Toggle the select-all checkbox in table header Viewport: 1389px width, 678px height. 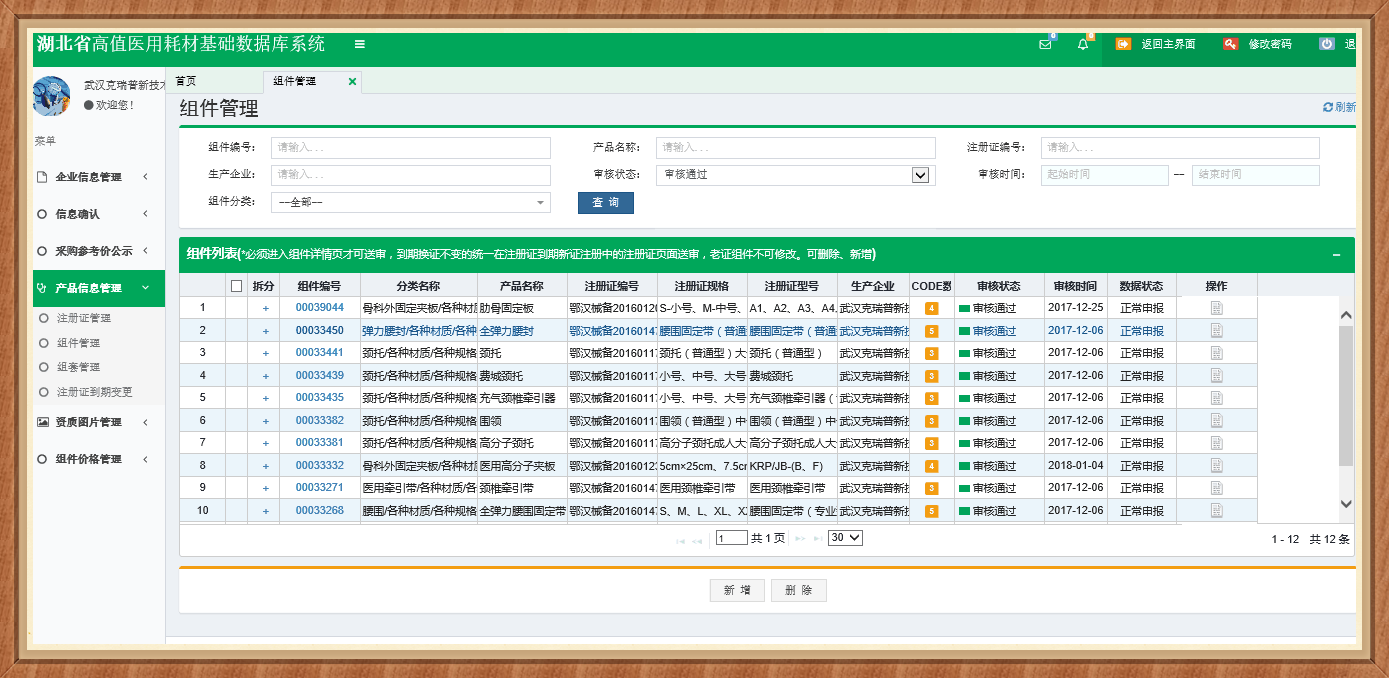[x=236, y=286]
